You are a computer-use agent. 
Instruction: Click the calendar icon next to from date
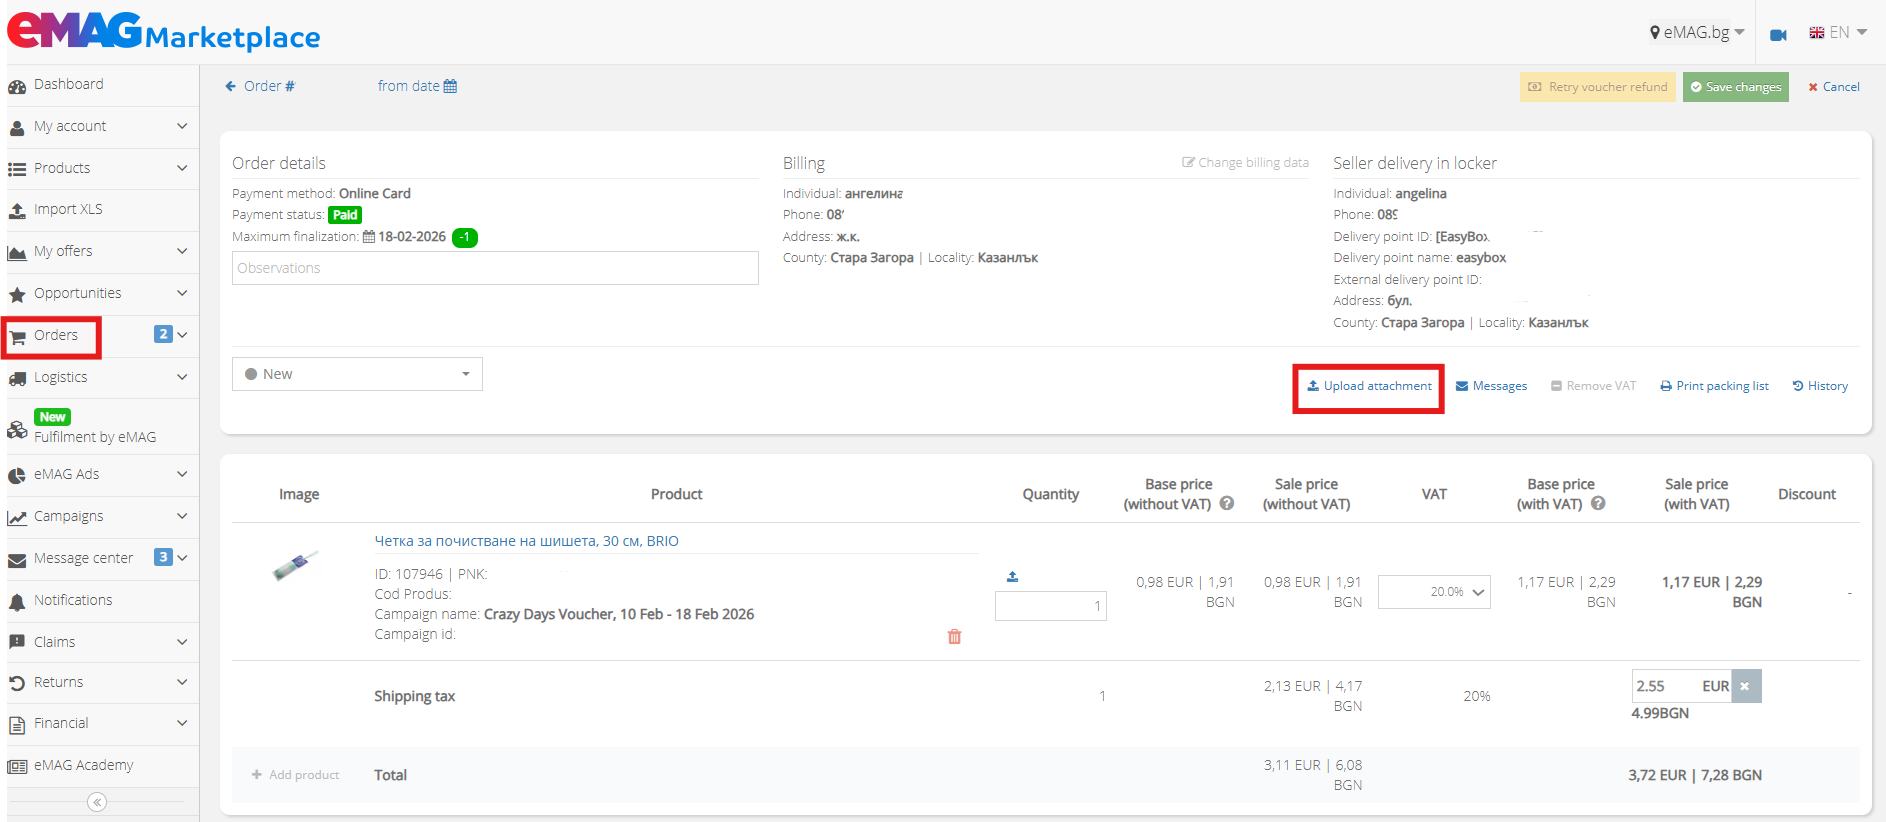(450, 86)
